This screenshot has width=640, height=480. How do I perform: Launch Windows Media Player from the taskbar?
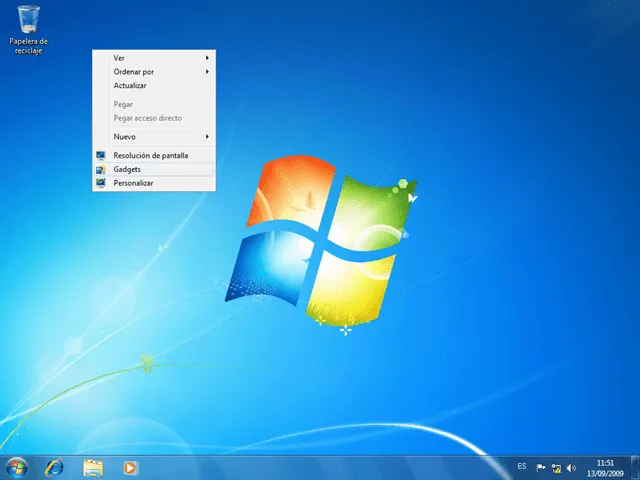pyautogui.click(x=131, y=468)
